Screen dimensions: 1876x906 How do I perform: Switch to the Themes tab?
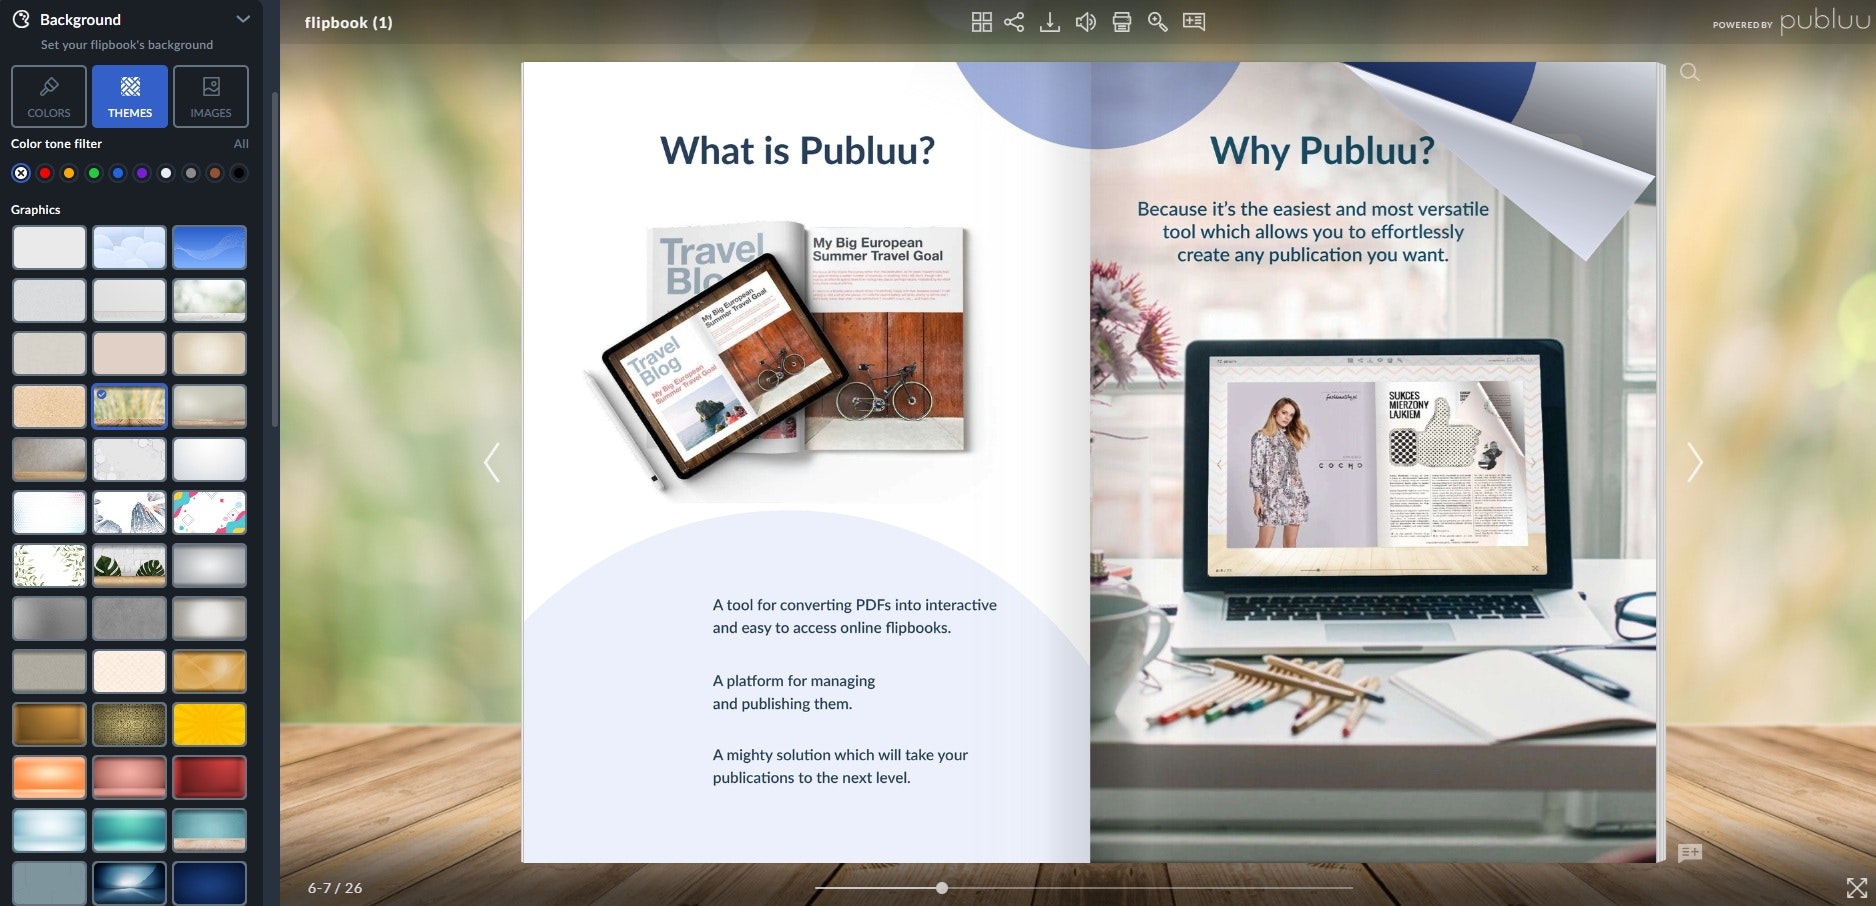pos(130,96)
